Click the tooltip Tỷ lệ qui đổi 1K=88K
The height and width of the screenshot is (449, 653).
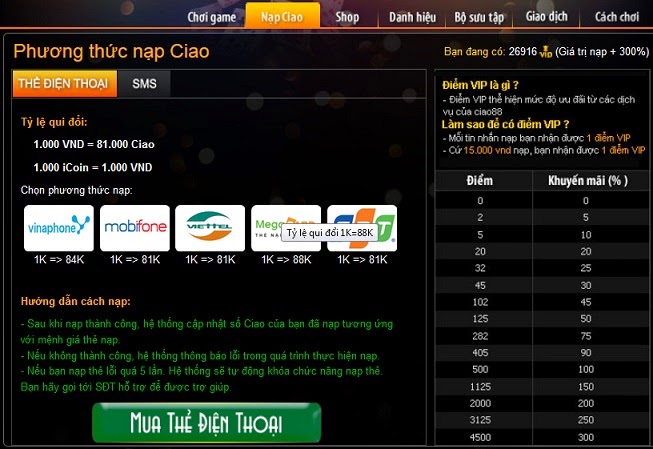(329, 233)
